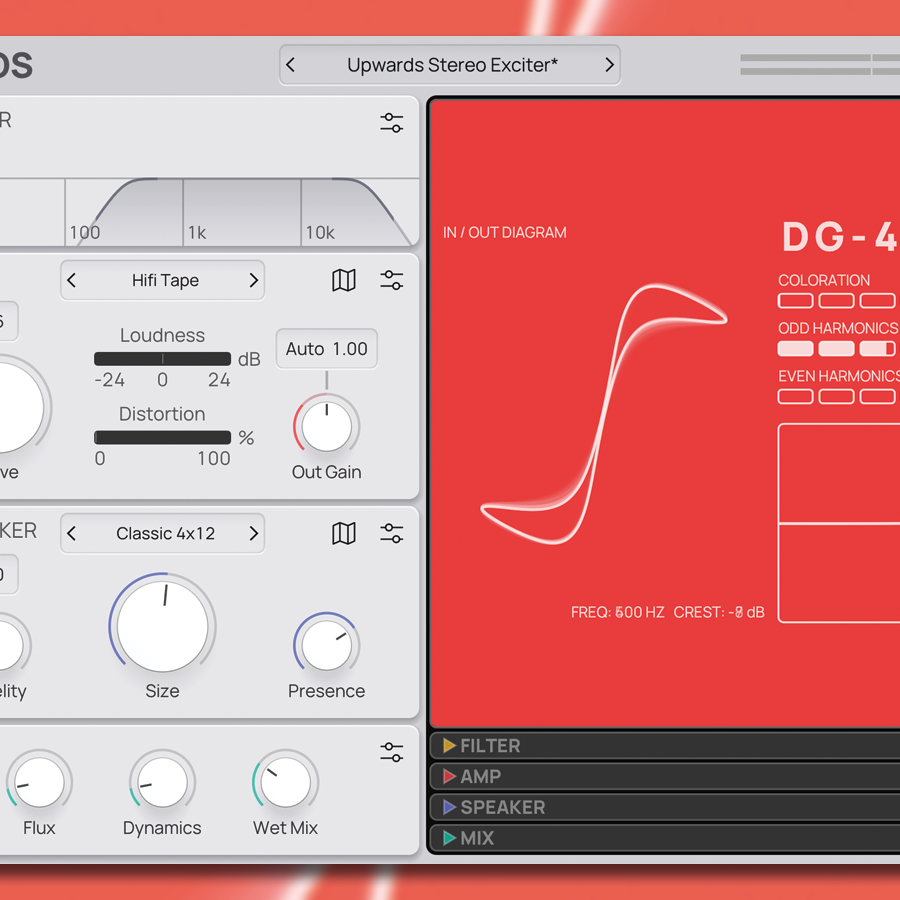The width and height of the screenshot is (900, 900).
Task: Go to previous preset before Upwards Stereo Exciter
Action: [290, 65]
